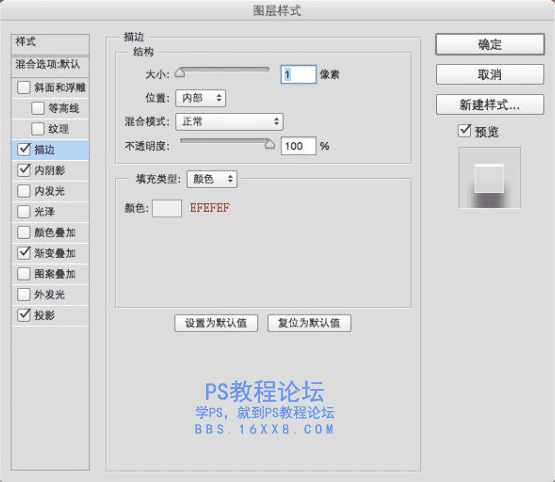This screenshot has height=482, width=555.
Task: Enable the 纹理 checkbox
Action: pos(38,129)
